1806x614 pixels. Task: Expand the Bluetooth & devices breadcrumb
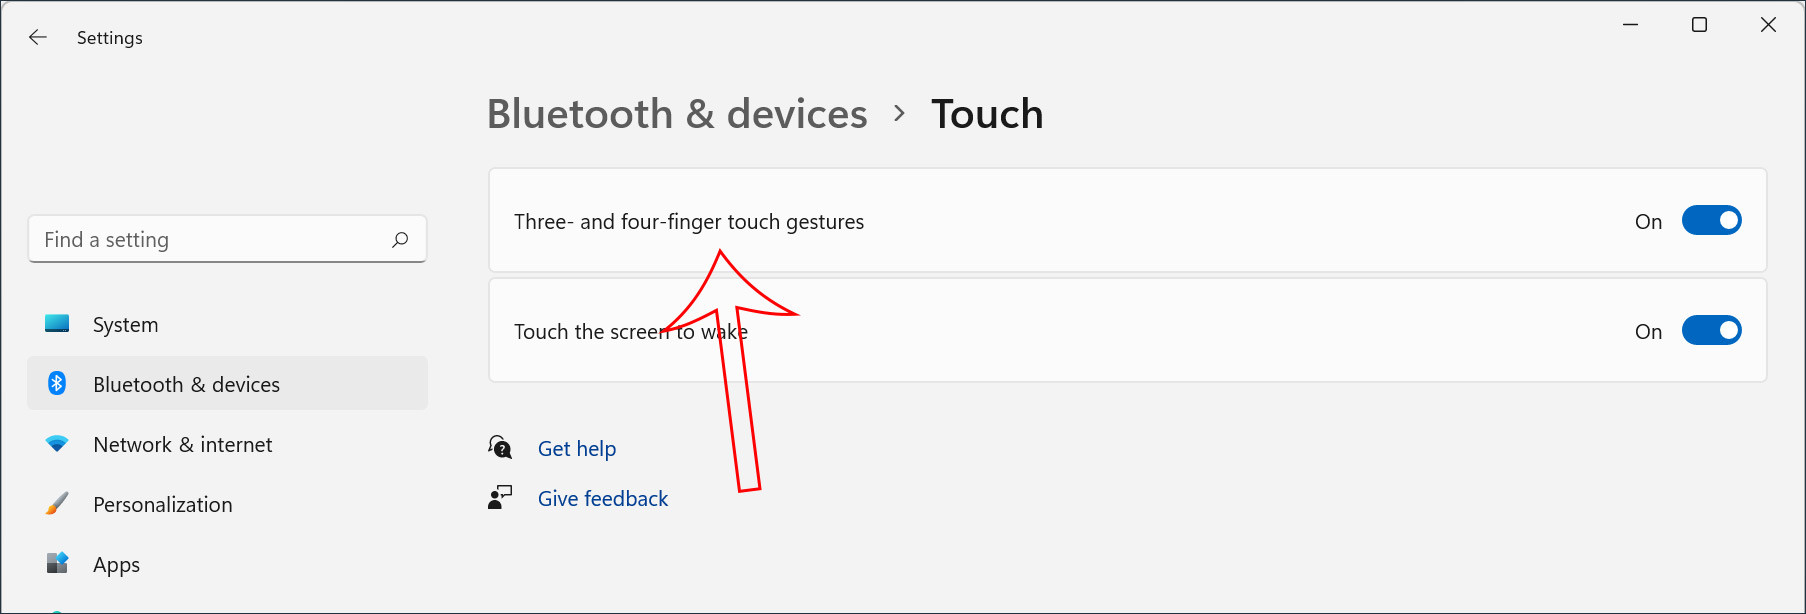point(677,114)
